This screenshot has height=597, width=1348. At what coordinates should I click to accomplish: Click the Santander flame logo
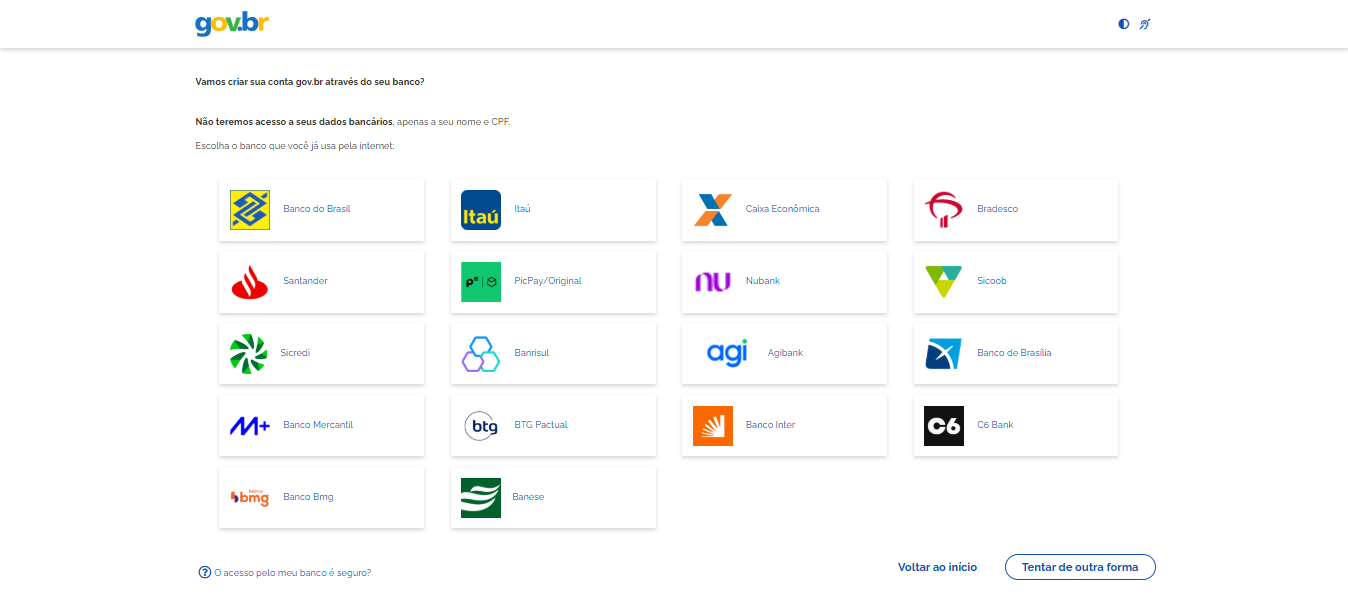click(249, 282)
